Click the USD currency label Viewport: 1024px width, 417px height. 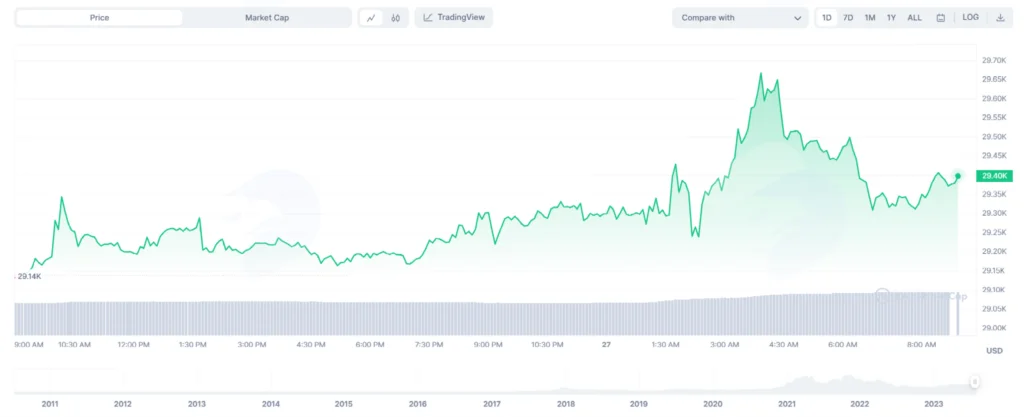pos(994,351)
